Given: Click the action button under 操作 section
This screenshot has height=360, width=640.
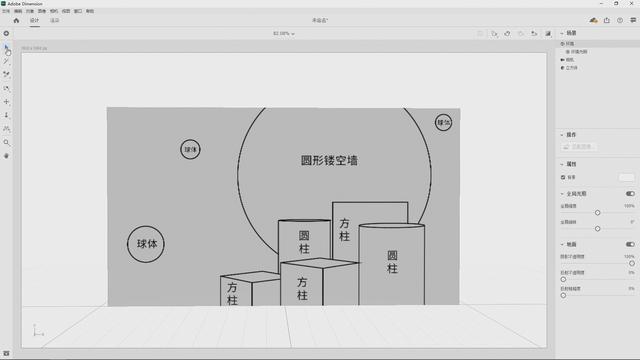Looking at the screenshot, I should 579,147.
